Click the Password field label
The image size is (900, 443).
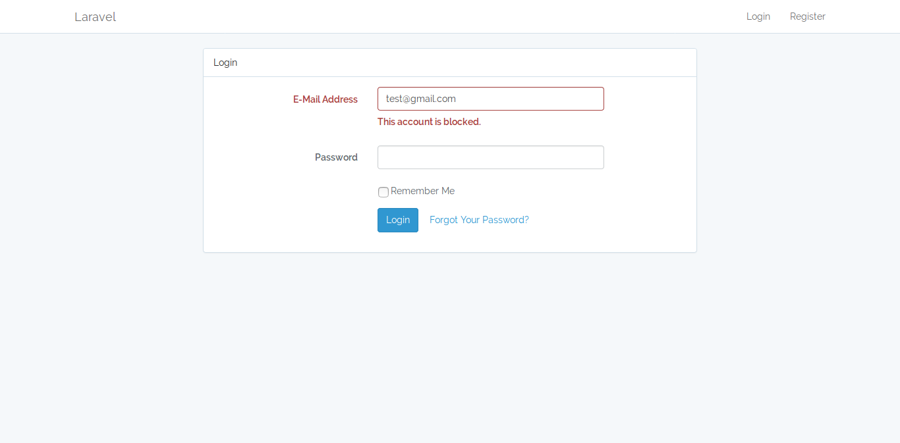(336, 158)
